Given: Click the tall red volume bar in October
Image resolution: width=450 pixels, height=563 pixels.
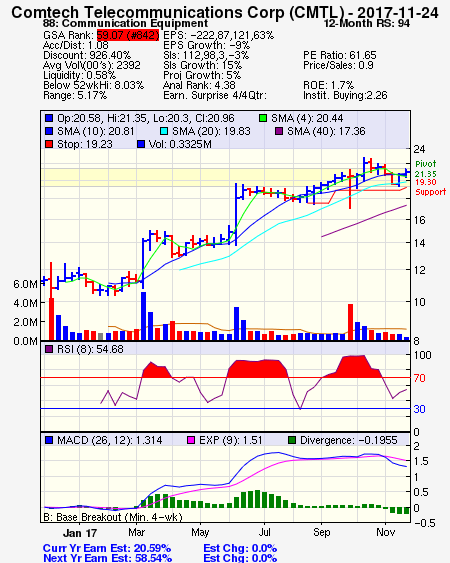Looking at the screenshot, I should 351,322.
